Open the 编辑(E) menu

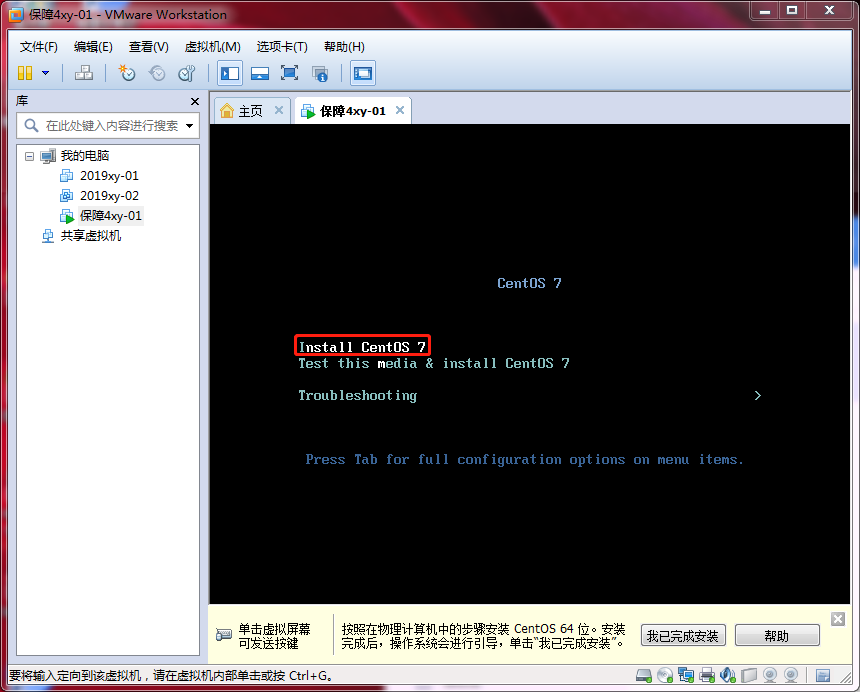pyautogui.click(x=93, y=47)
